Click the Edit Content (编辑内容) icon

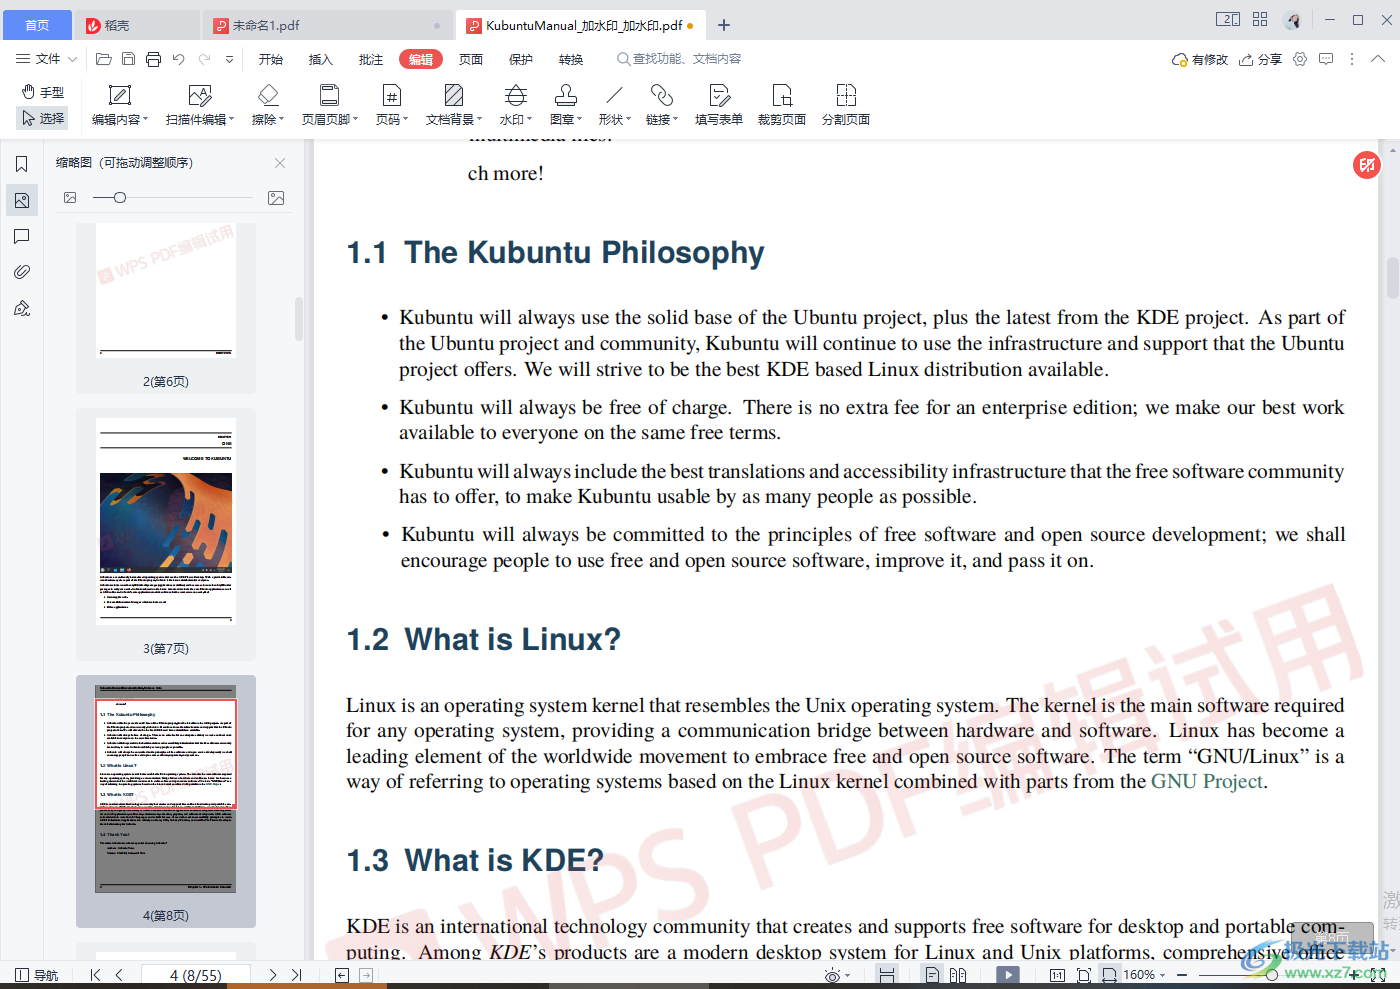tap(119, 95)
